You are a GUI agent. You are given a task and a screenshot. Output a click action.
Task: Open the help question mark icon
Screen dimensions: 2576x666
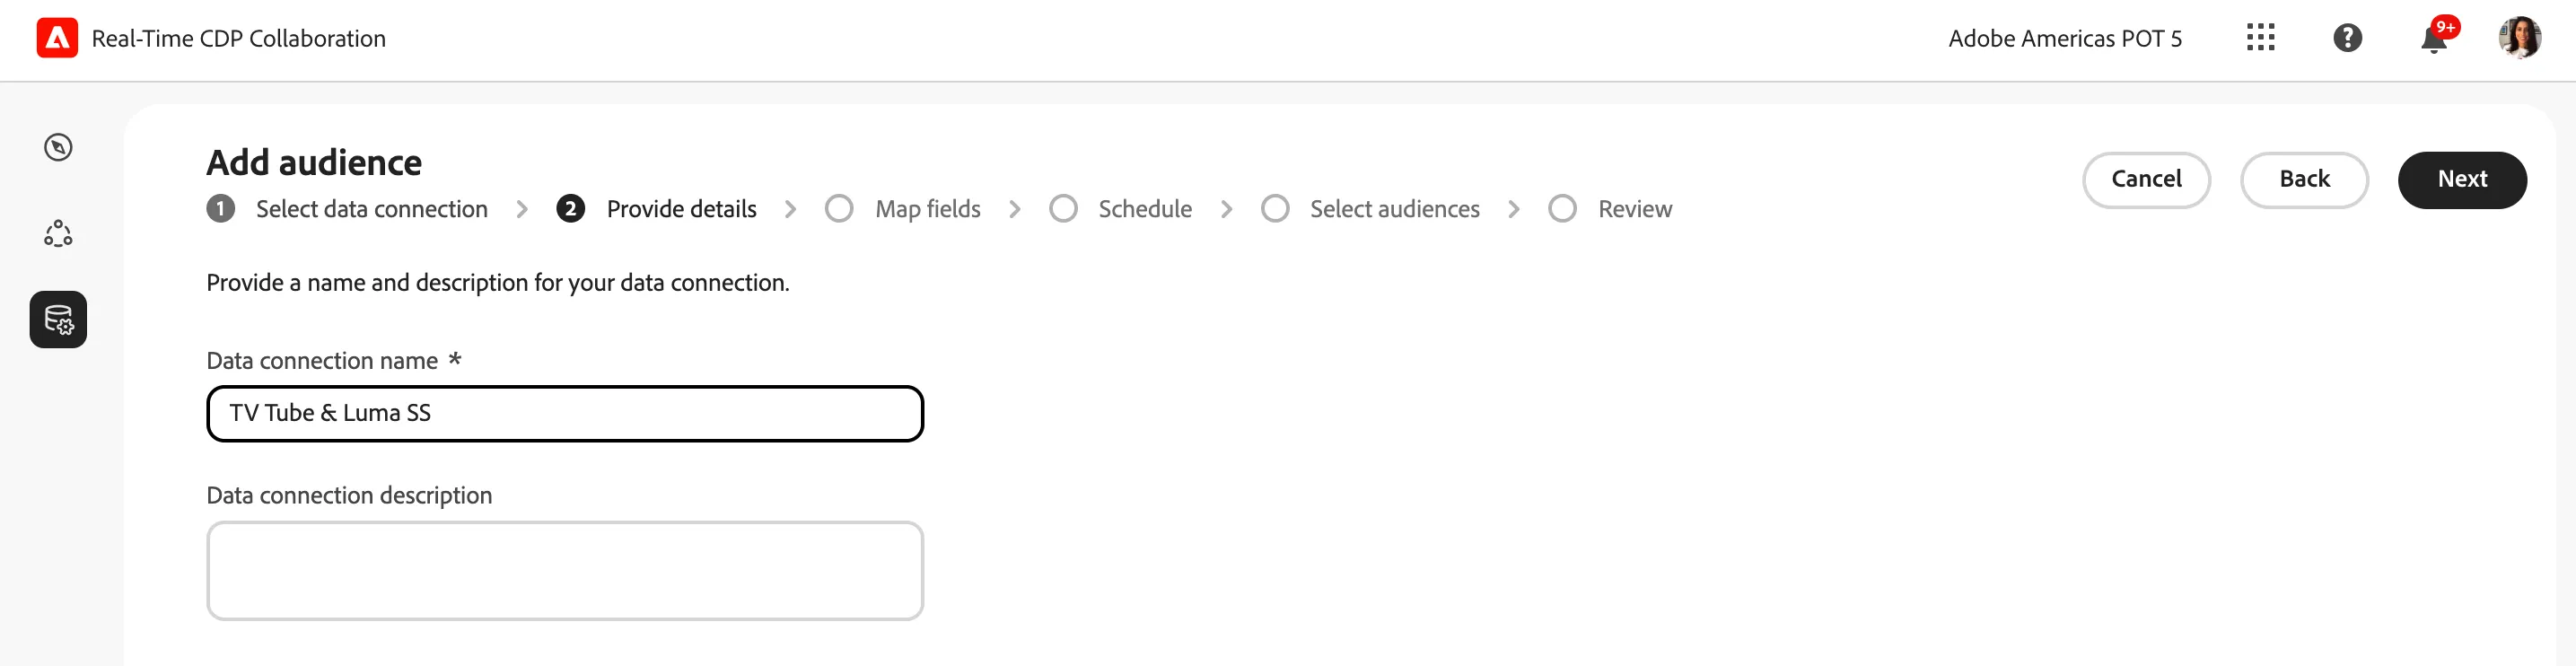(x=2347, y=38)
